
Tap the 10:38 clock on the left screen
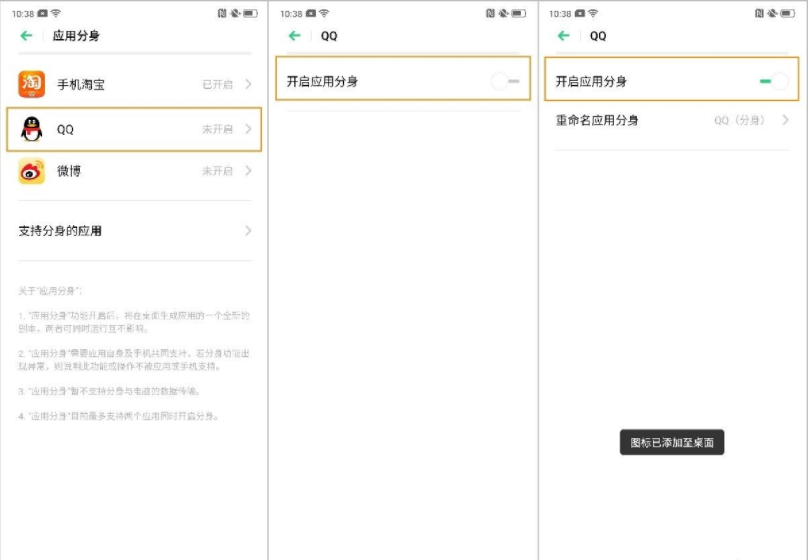click(23, 14)
